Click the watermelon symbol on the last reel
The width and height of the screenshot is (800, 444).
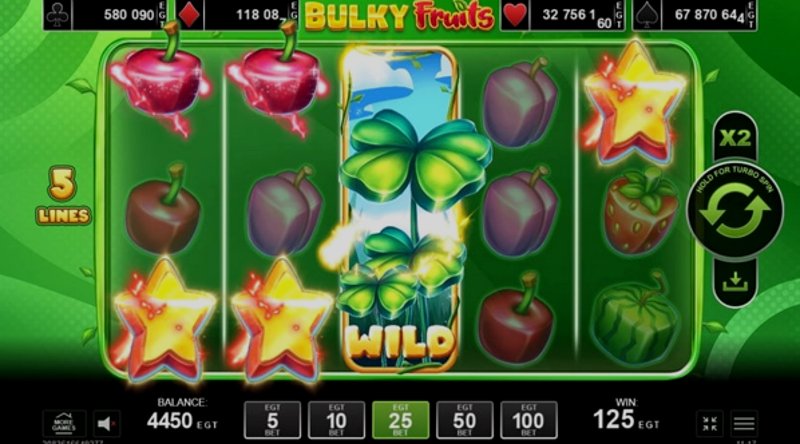pos(635,319)
